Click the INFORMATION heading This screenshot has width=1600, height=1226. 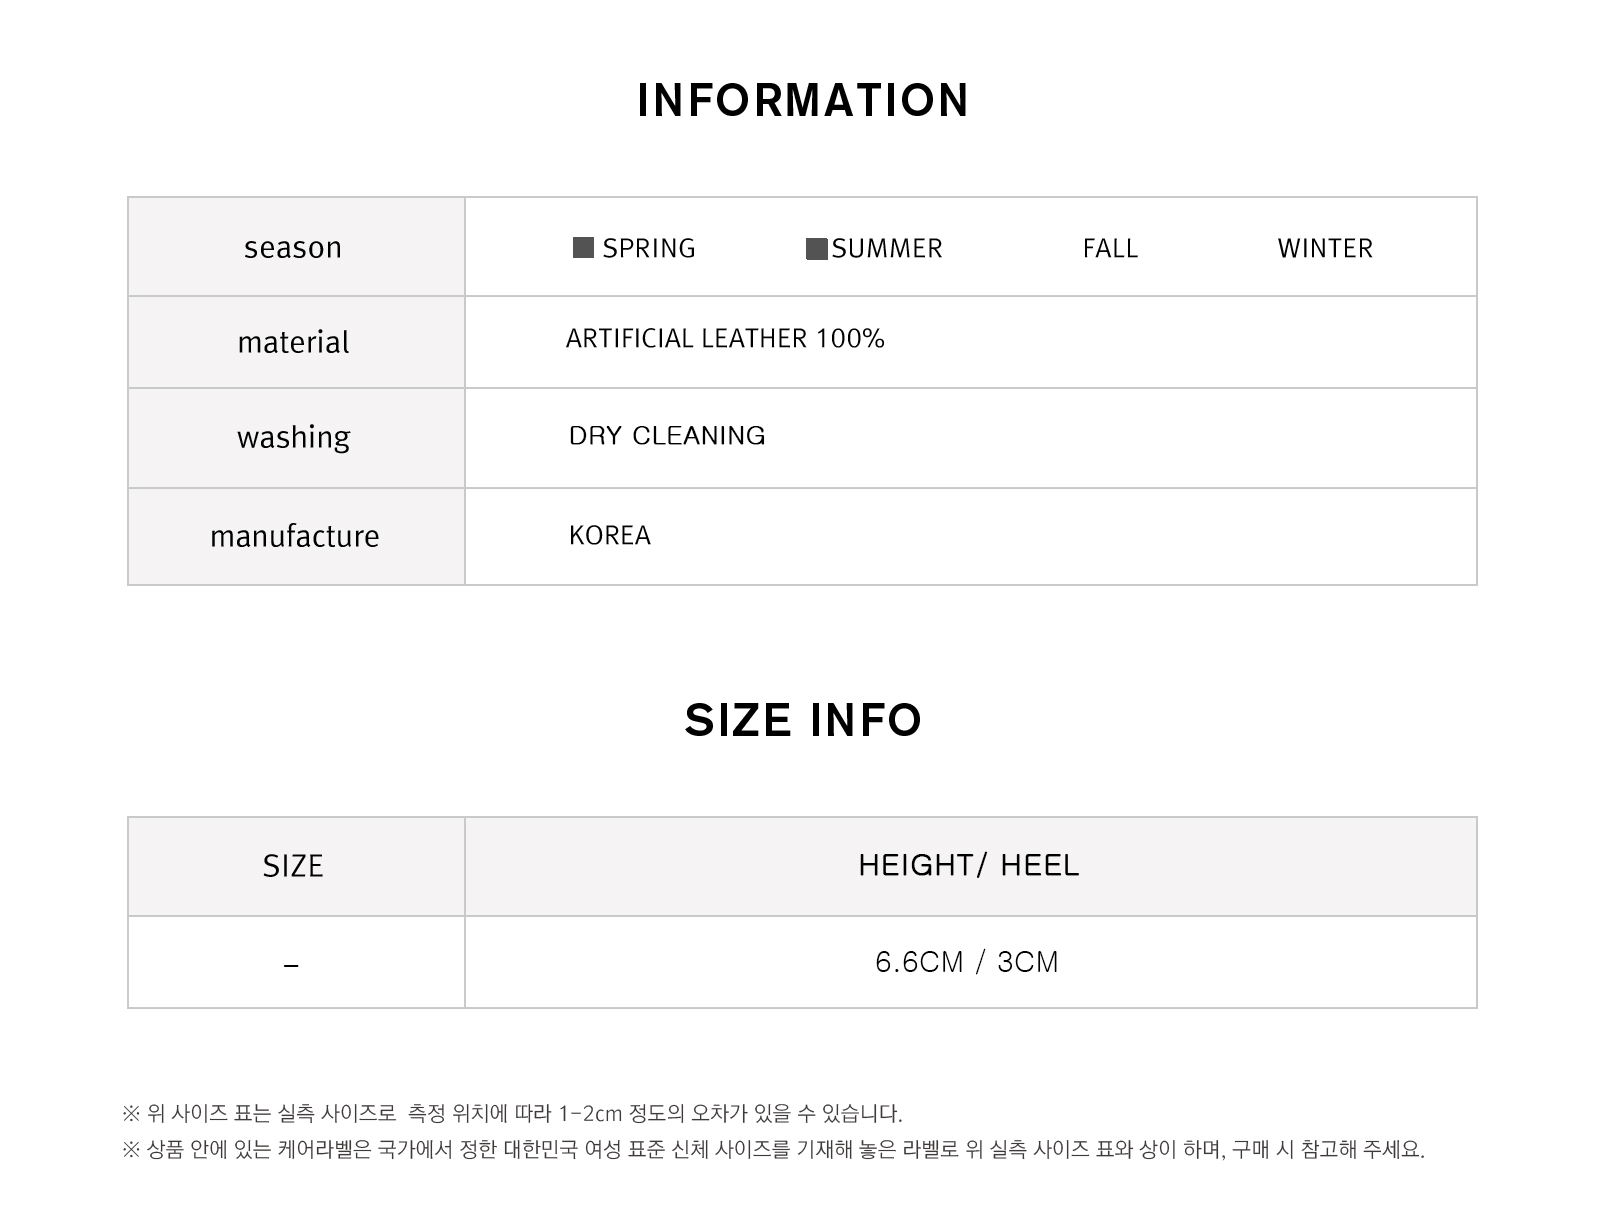tap(803, 100)
